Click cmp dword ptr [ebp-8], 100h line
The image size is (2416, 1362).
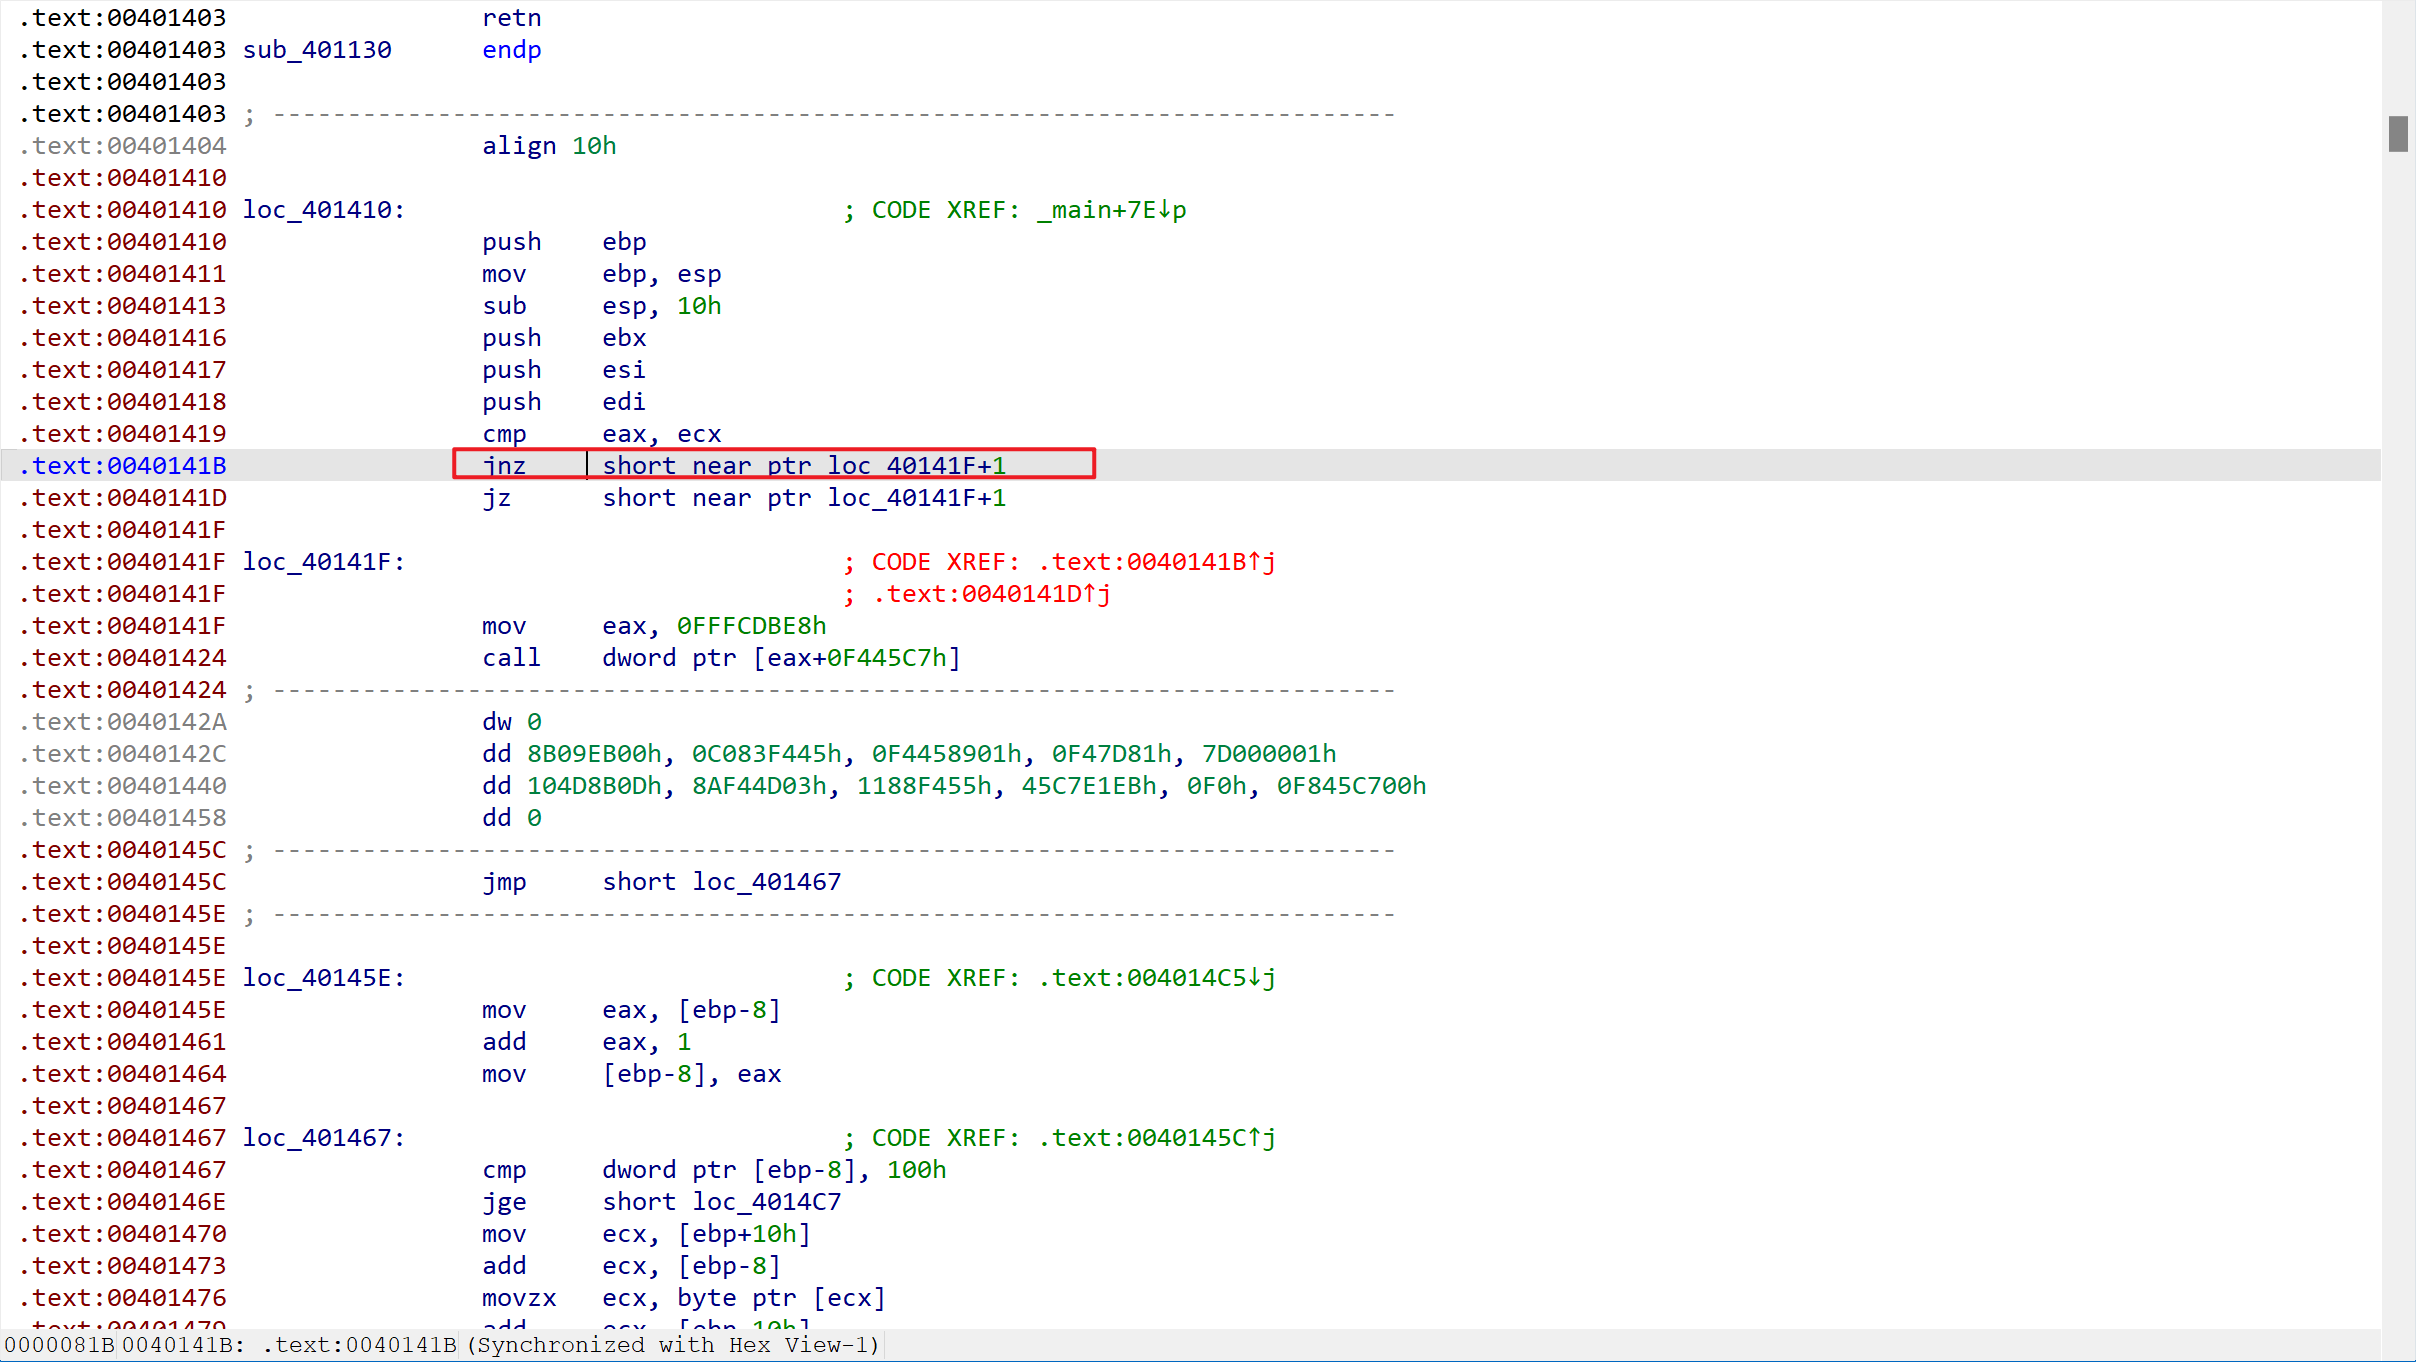point(714,1170)
